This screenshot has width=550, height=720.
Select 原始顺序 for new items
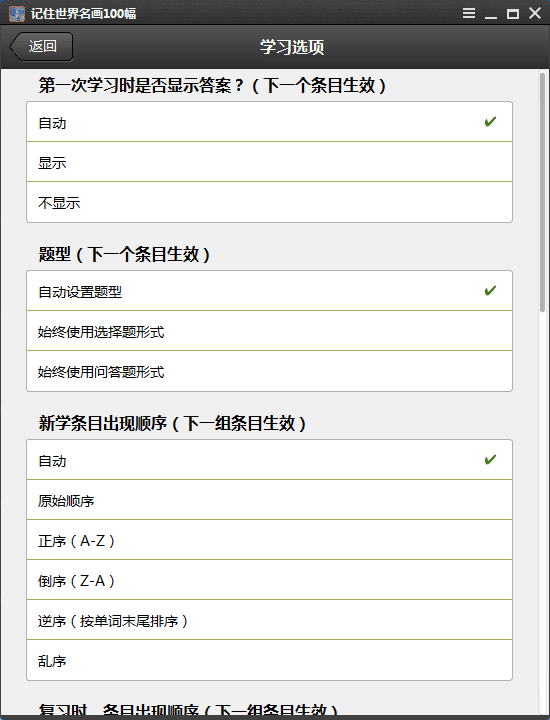(269, 500)
